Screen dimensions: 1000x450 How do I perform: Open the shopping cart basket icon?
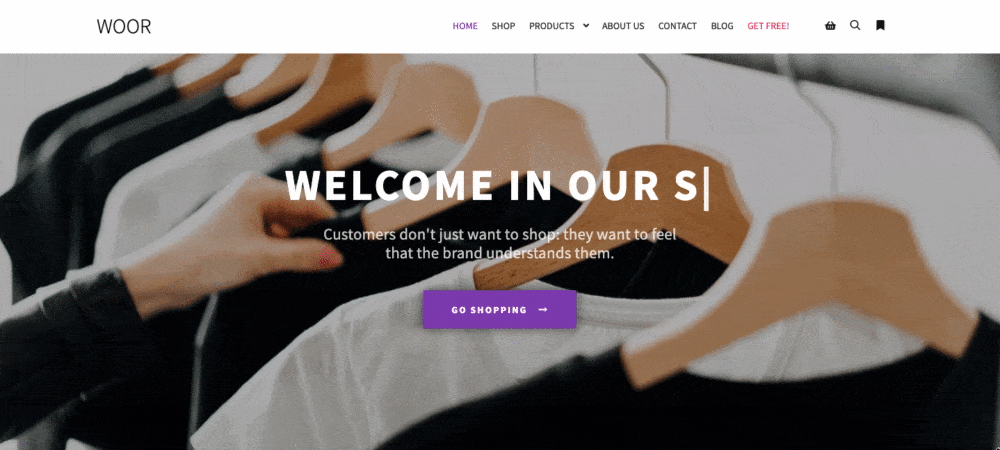tap(830, 25)
